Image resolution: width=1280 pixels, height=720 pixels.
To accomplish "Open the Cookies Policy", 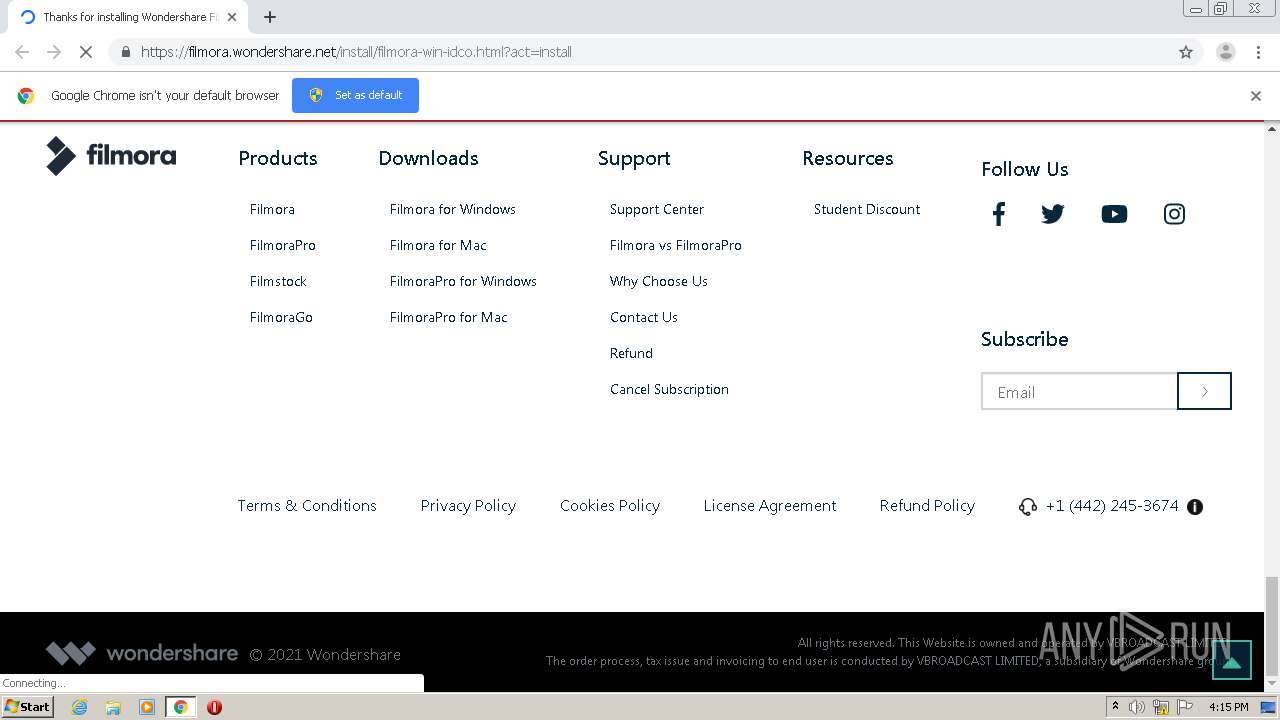I will coord(610,506).
